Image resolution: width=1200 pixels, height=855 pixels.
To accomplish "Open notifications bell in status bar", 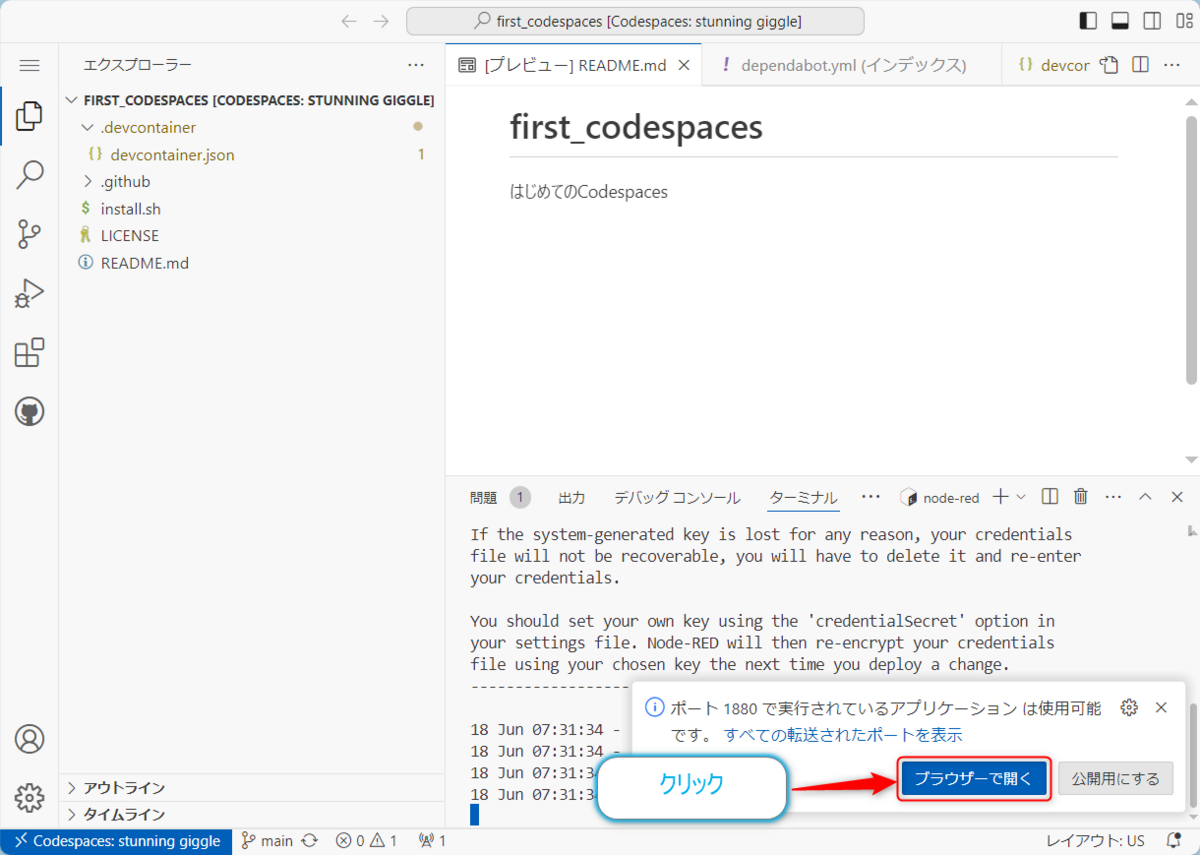I will 1174,841.
